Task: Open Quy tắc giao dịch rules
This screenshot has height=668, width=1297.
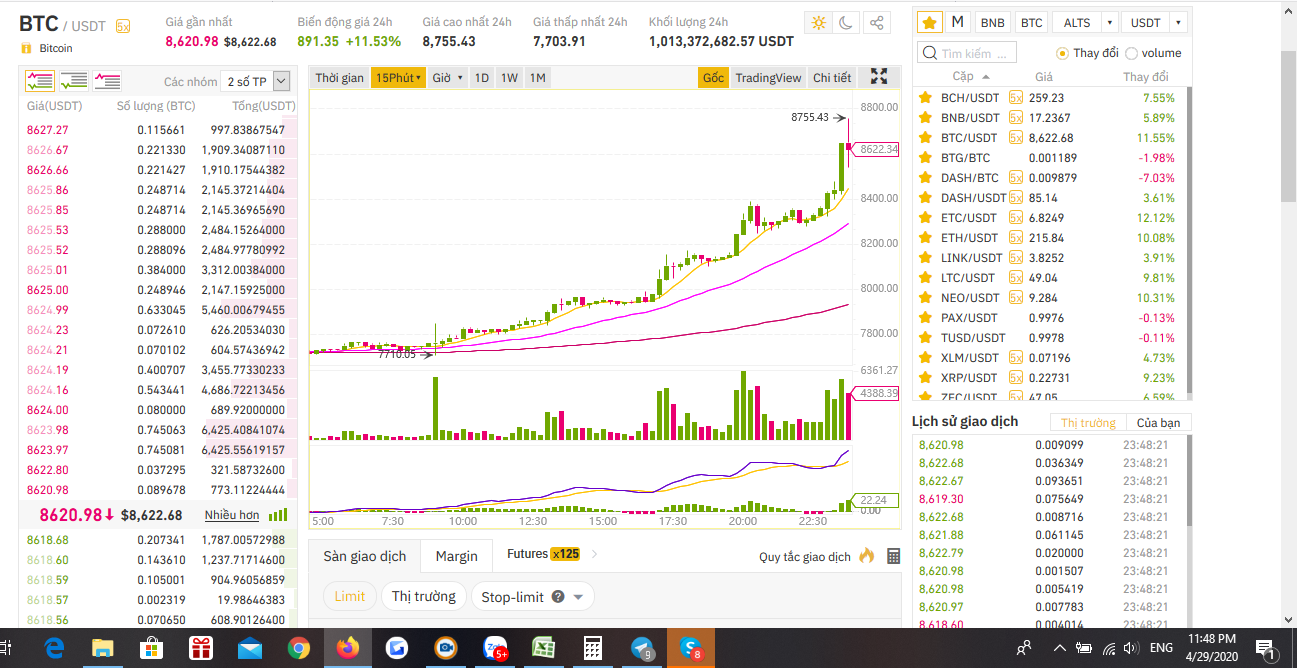Action: (805, 557)
